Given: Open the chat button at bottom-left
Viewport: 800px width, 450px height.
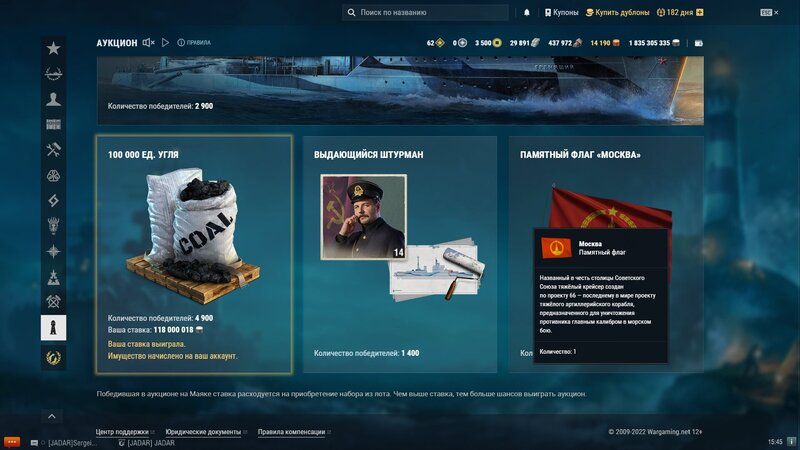Looking at the screenshot, I should pos(12,442).
